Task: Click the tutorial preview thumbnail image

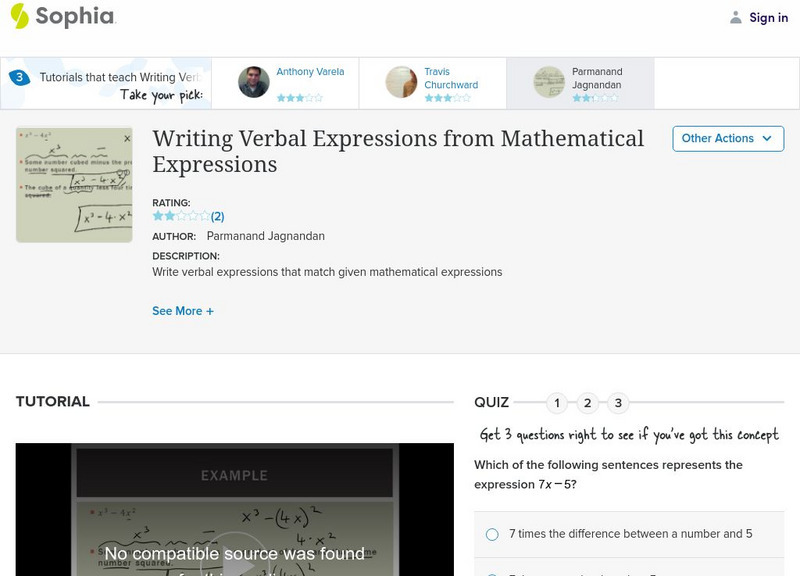Action: 75,185
